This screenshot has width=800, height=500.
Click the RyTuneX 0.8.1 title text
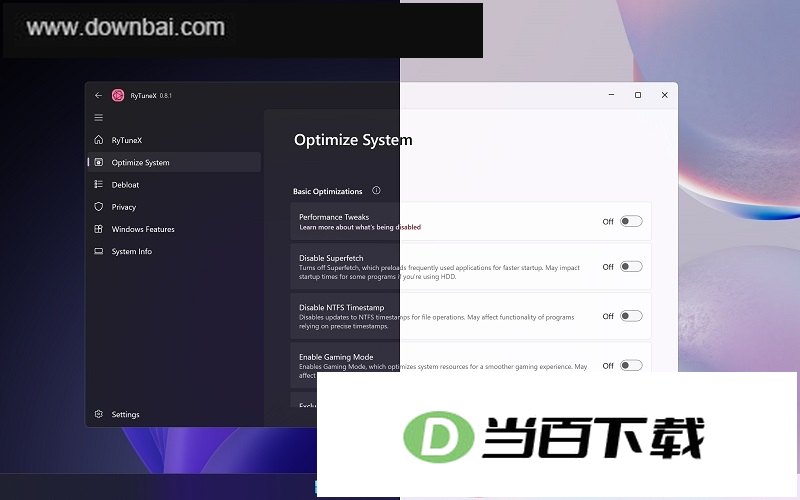click(151, 95)
